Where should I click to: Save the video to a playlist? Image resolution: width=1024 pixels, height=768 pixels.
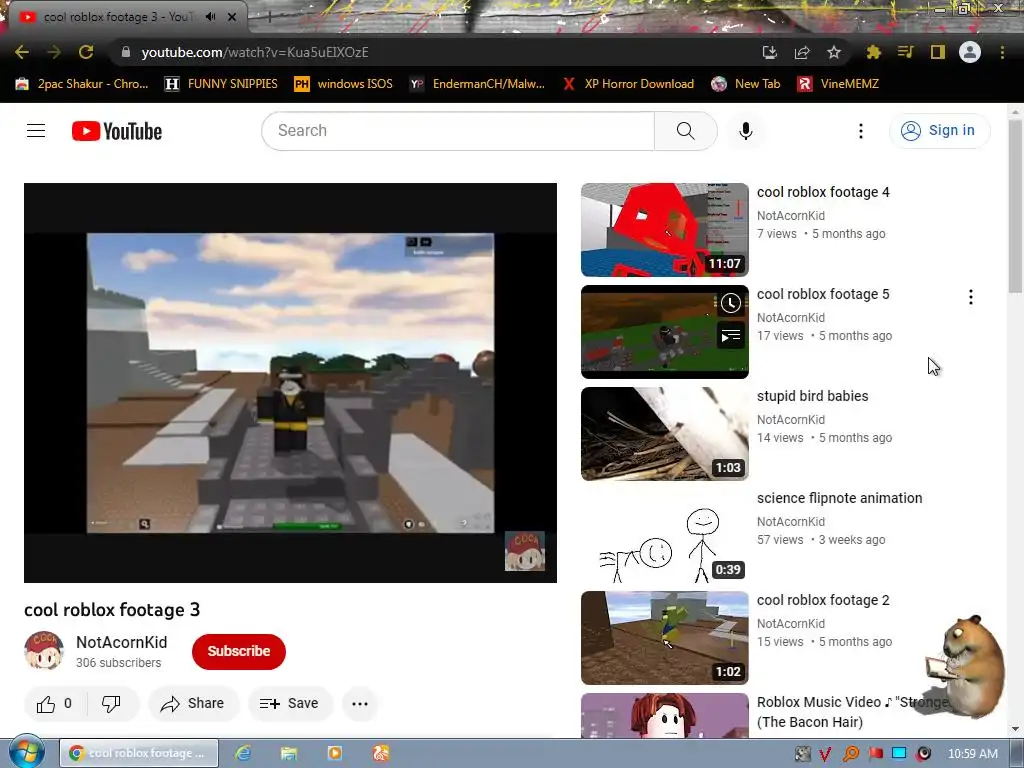(x=290, y=703)
